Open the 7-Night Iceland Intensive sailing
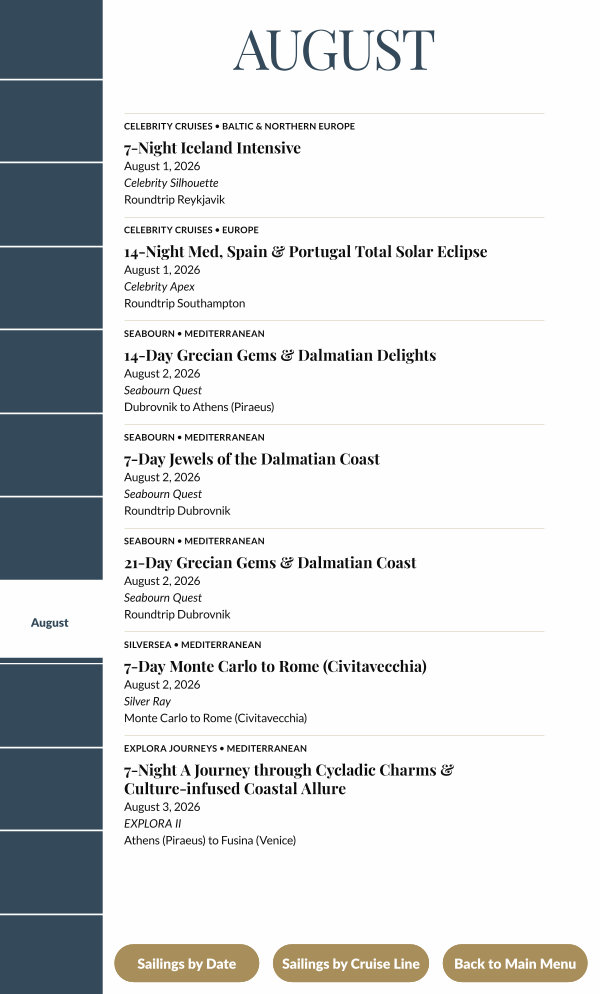 coord(212,148)
